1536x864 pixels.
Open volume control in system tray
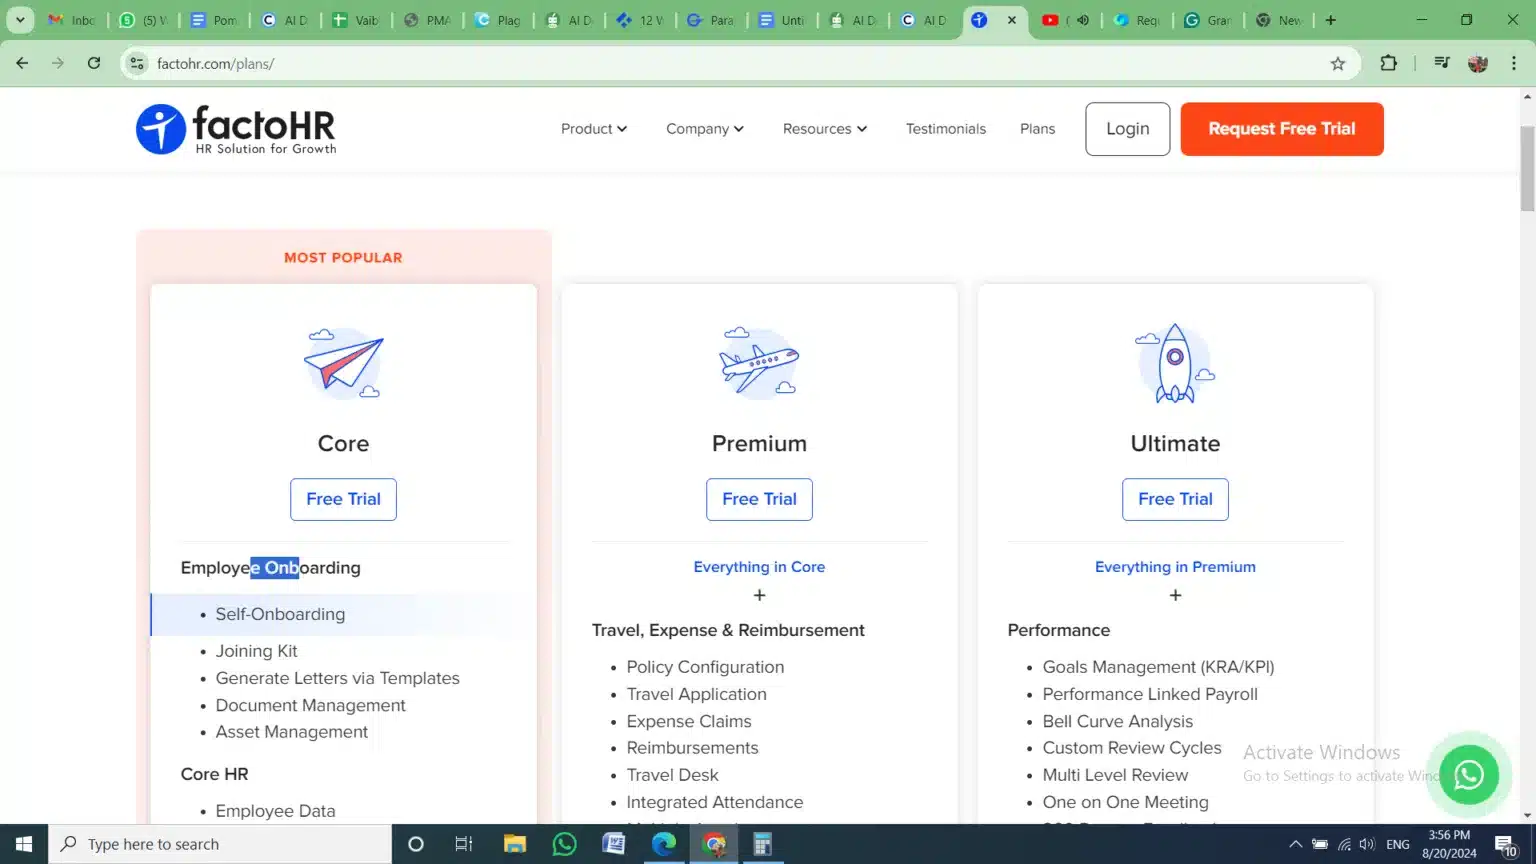point(1367,844)
